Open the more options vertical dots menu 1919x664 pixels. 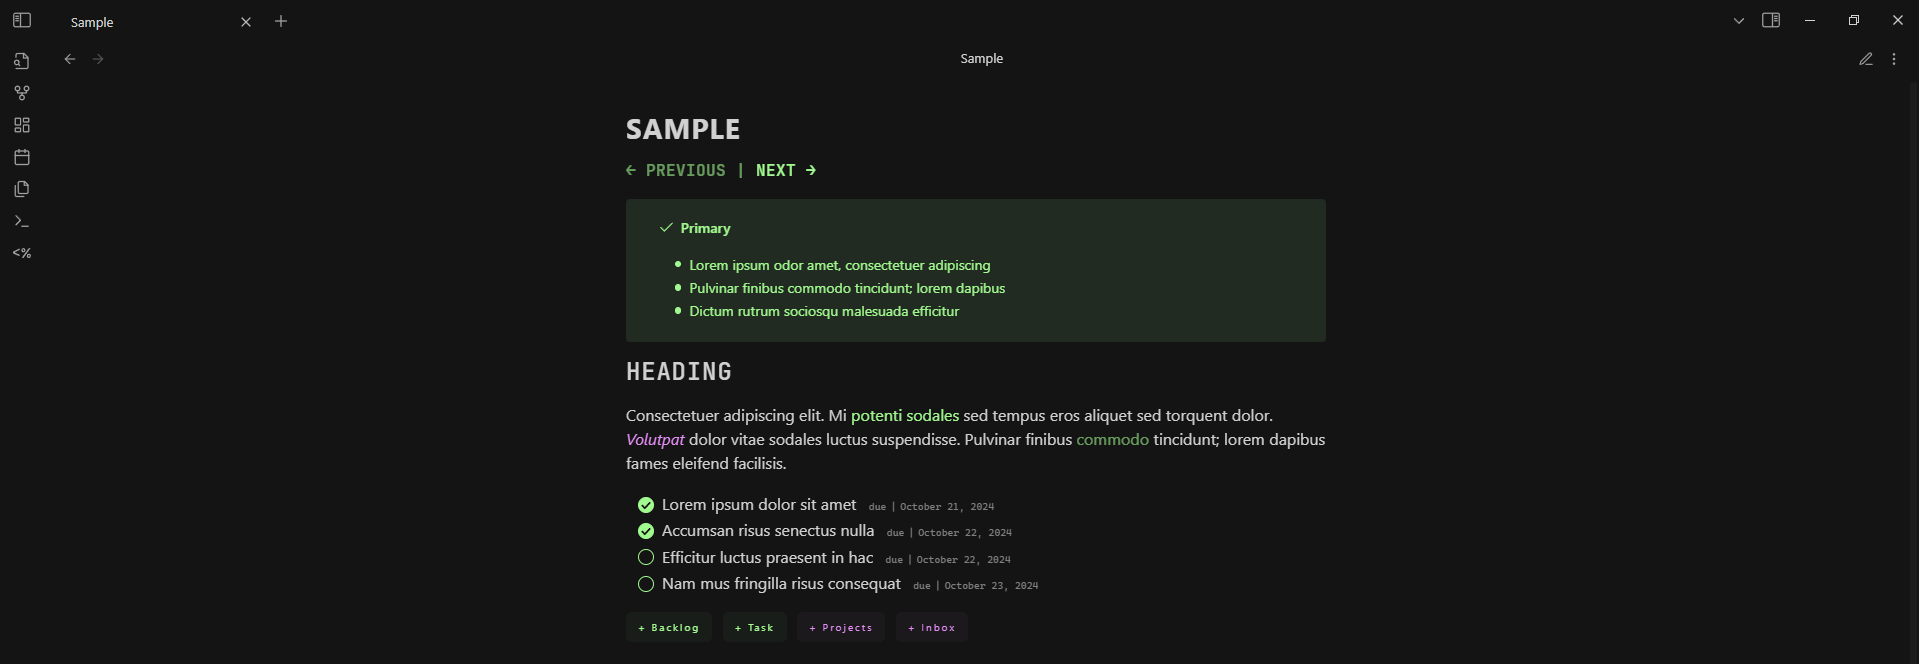click(x=1894, y=59)
